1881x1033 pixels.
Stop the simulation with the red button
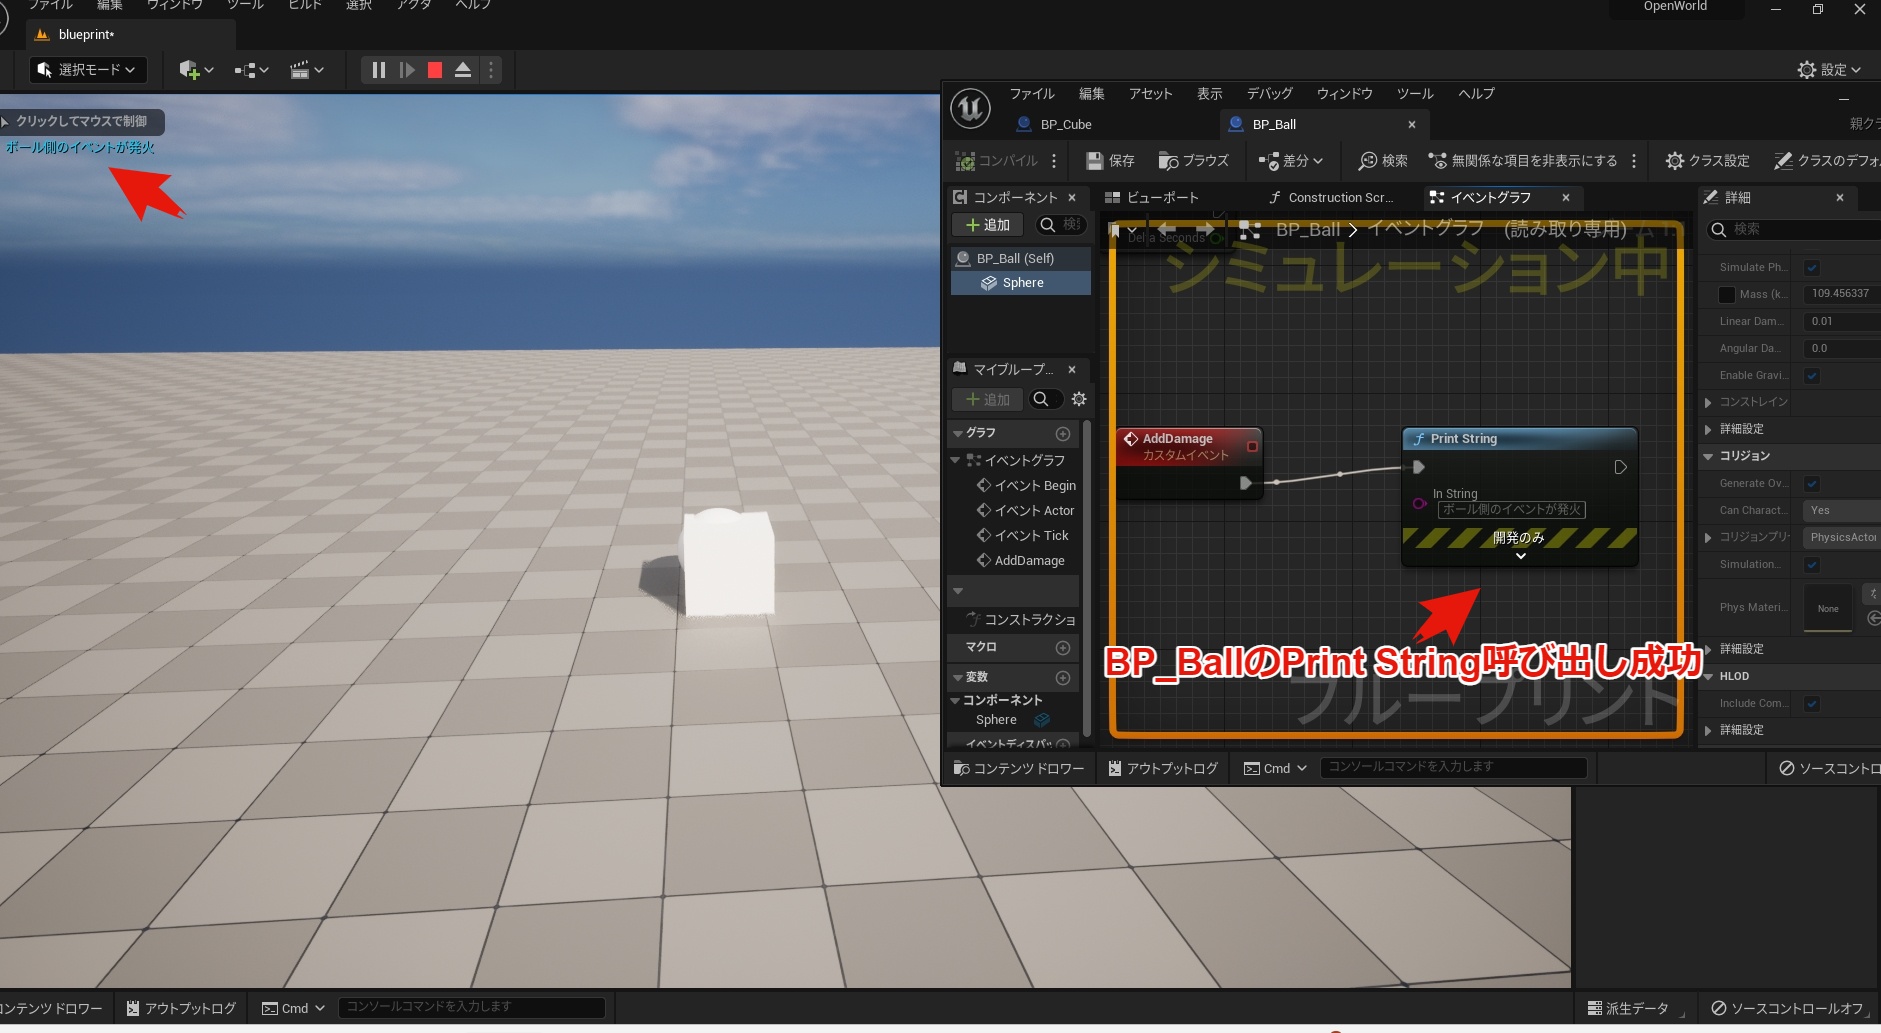click(x=435, y=70)
